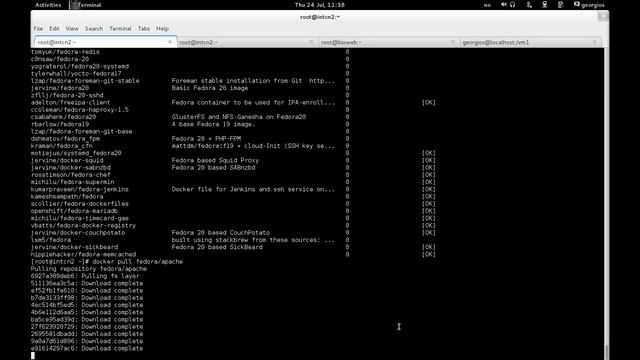Click the row 'openshift/fedora-mariadb'
The height and width of the screenshot is (360, 640).
point(233,211)
